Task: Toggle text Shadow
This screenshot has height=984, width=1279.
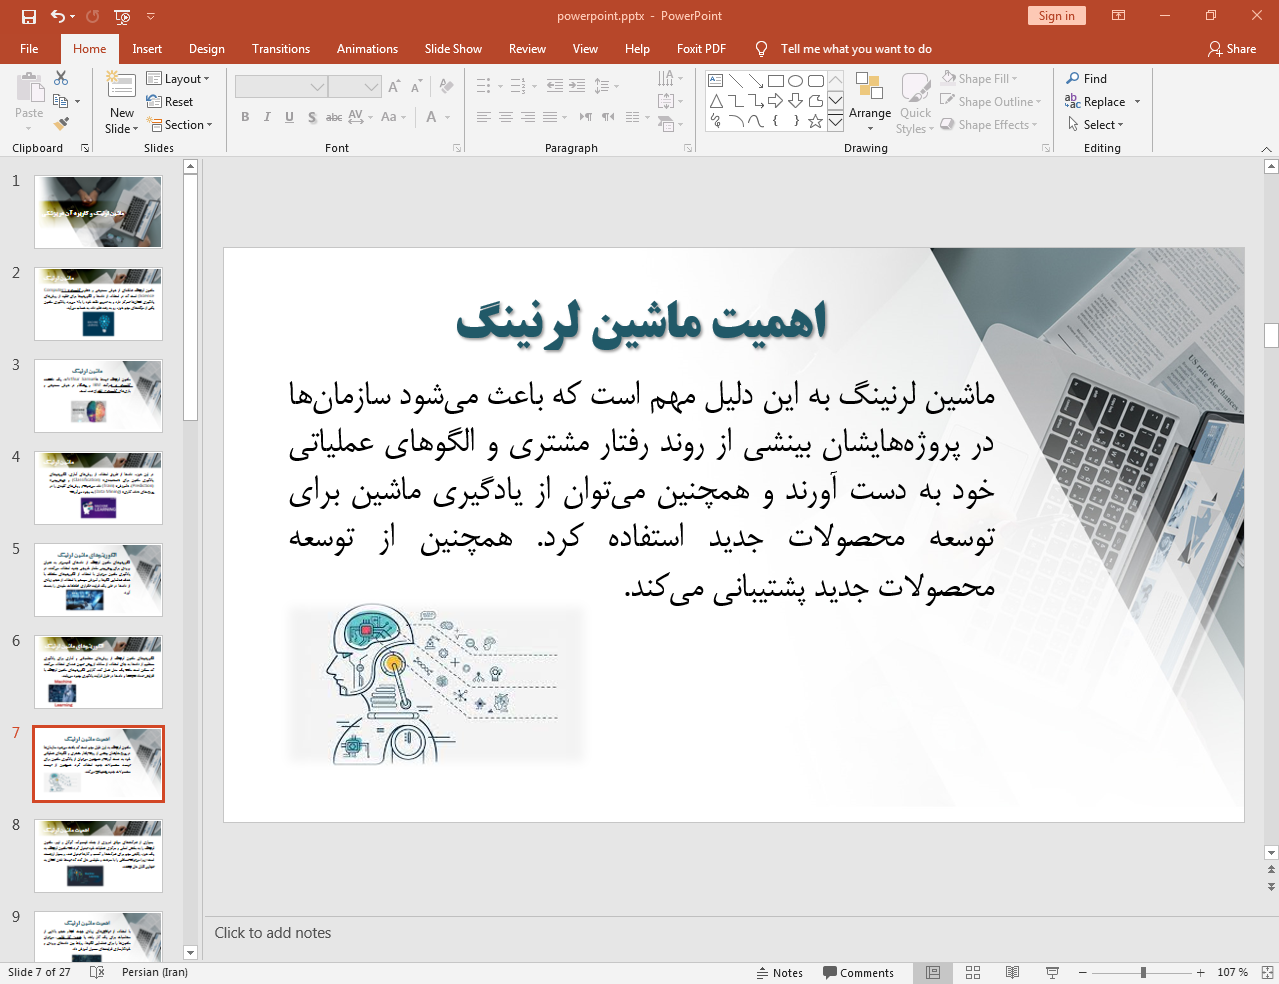Action: coord(312,117)
